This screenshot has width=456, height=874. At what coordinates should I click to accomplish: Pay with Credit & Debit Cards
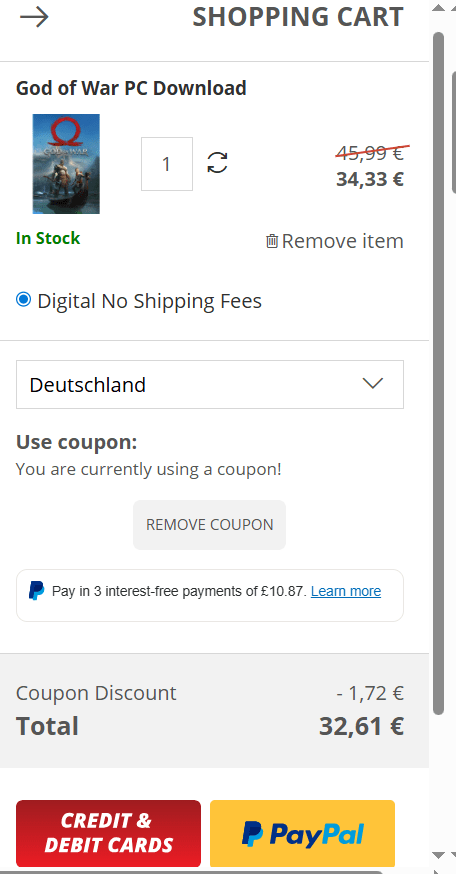[x=108, y=833]
